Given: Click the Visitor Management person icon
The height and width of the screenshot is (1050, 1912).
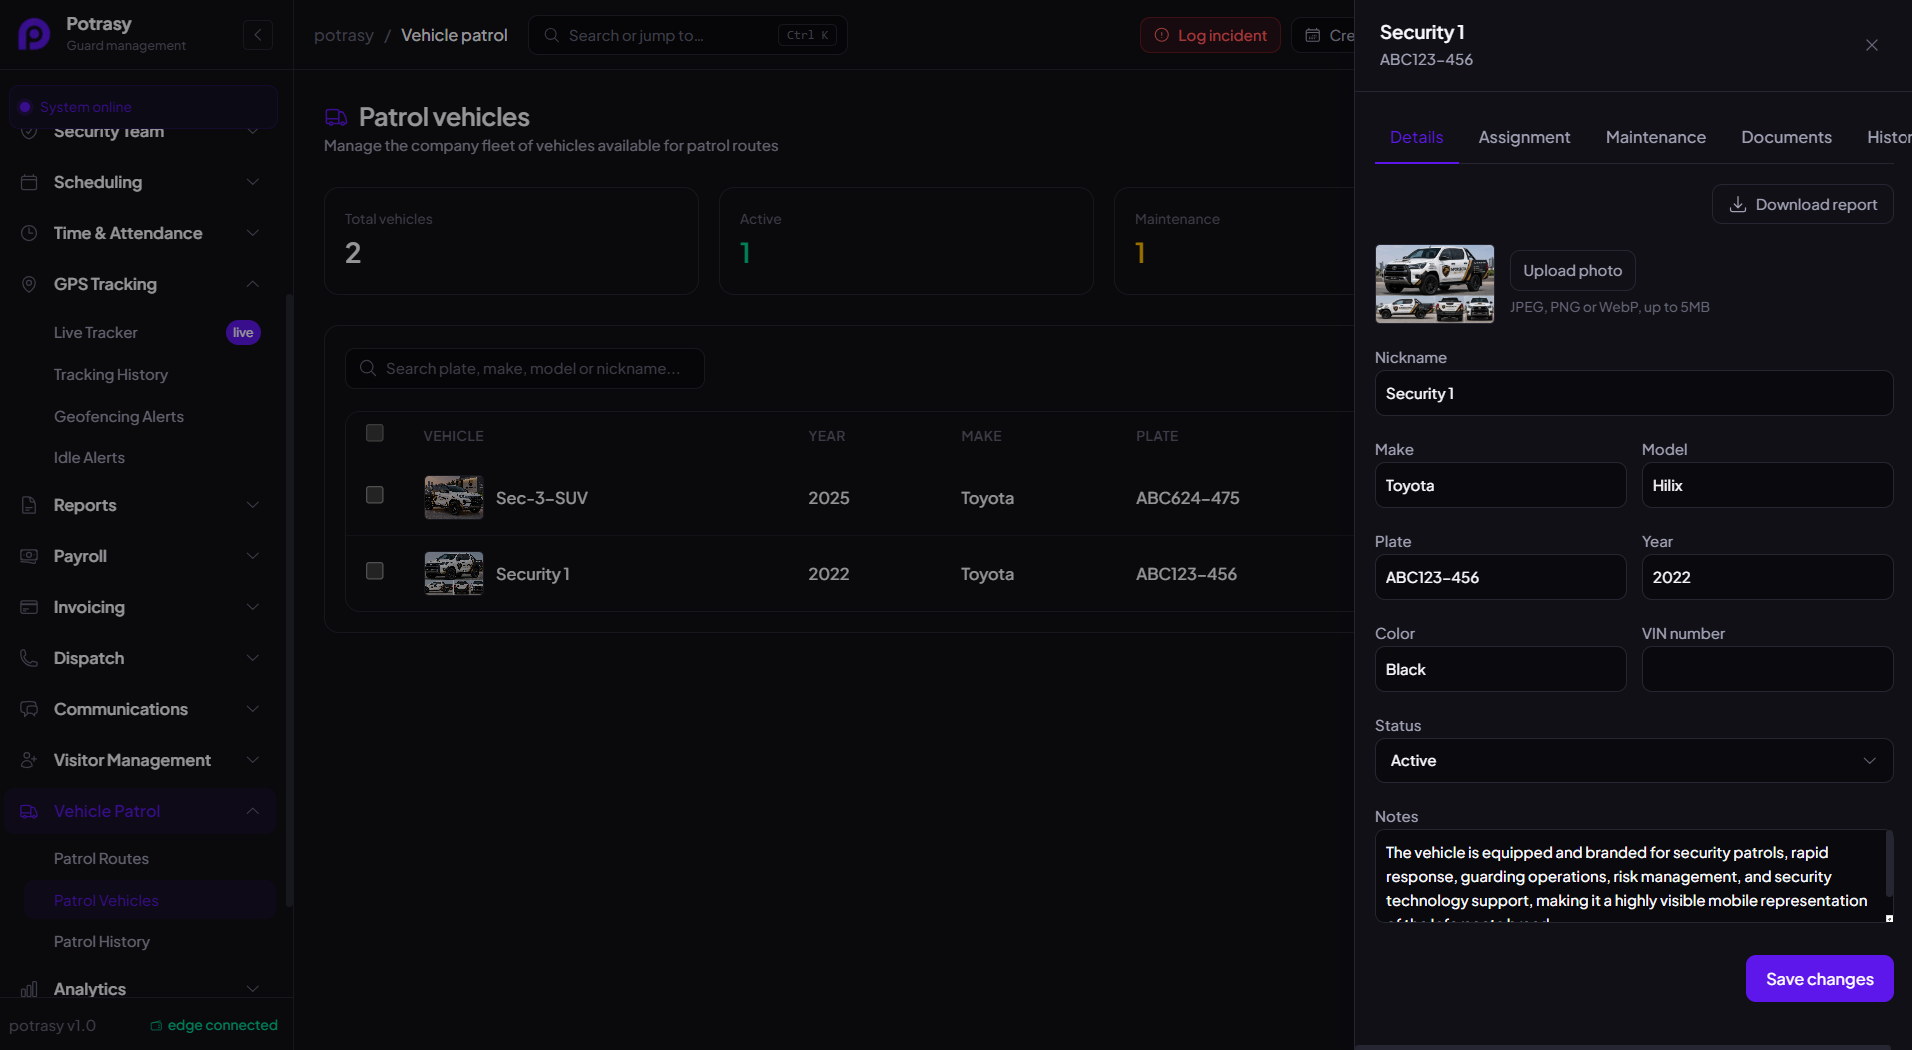Looking at the screenshot, I should 29,760.
